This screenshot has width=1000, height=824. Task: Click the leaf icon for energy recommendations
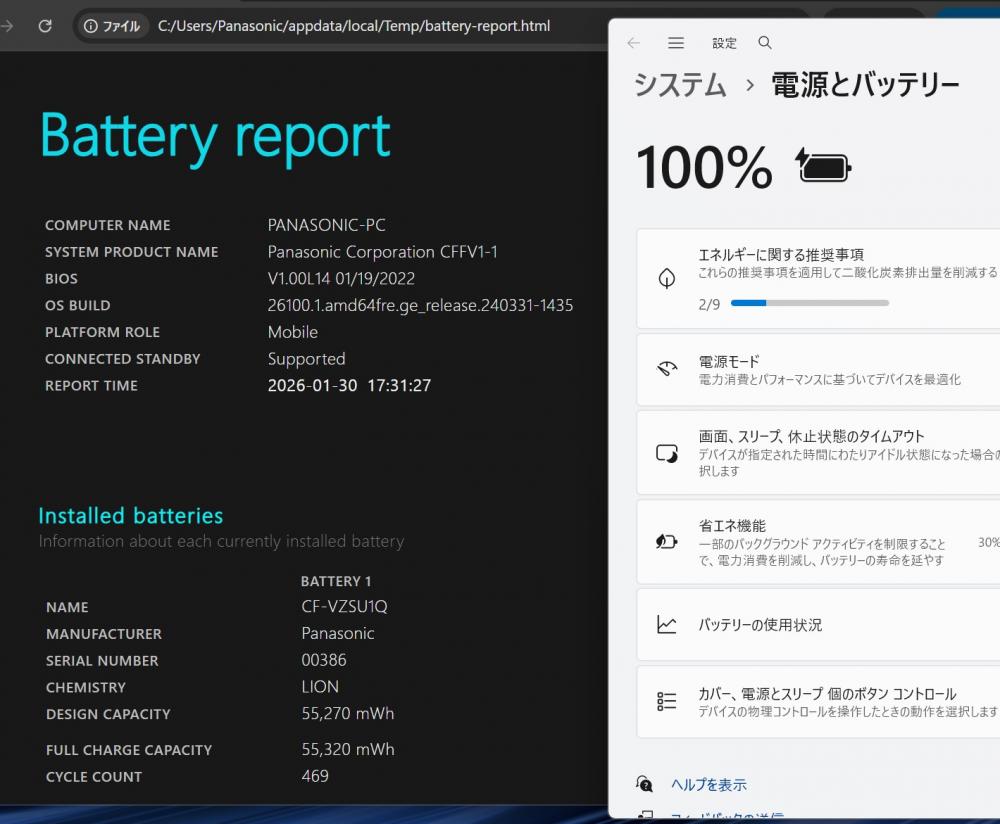666,279
